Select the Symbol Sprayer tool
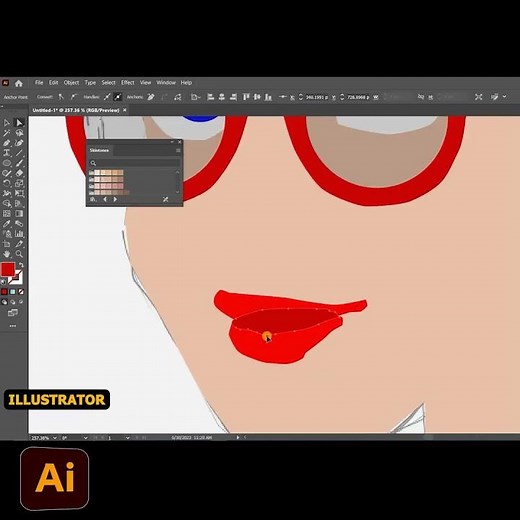 (7, 234)
